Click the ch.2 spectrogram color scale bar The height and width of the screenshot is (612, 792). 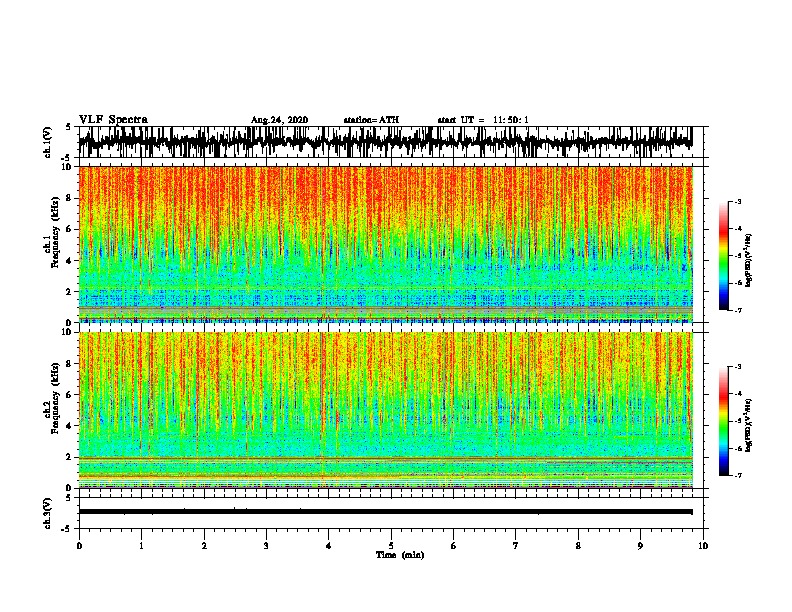[x=723, y=421]
